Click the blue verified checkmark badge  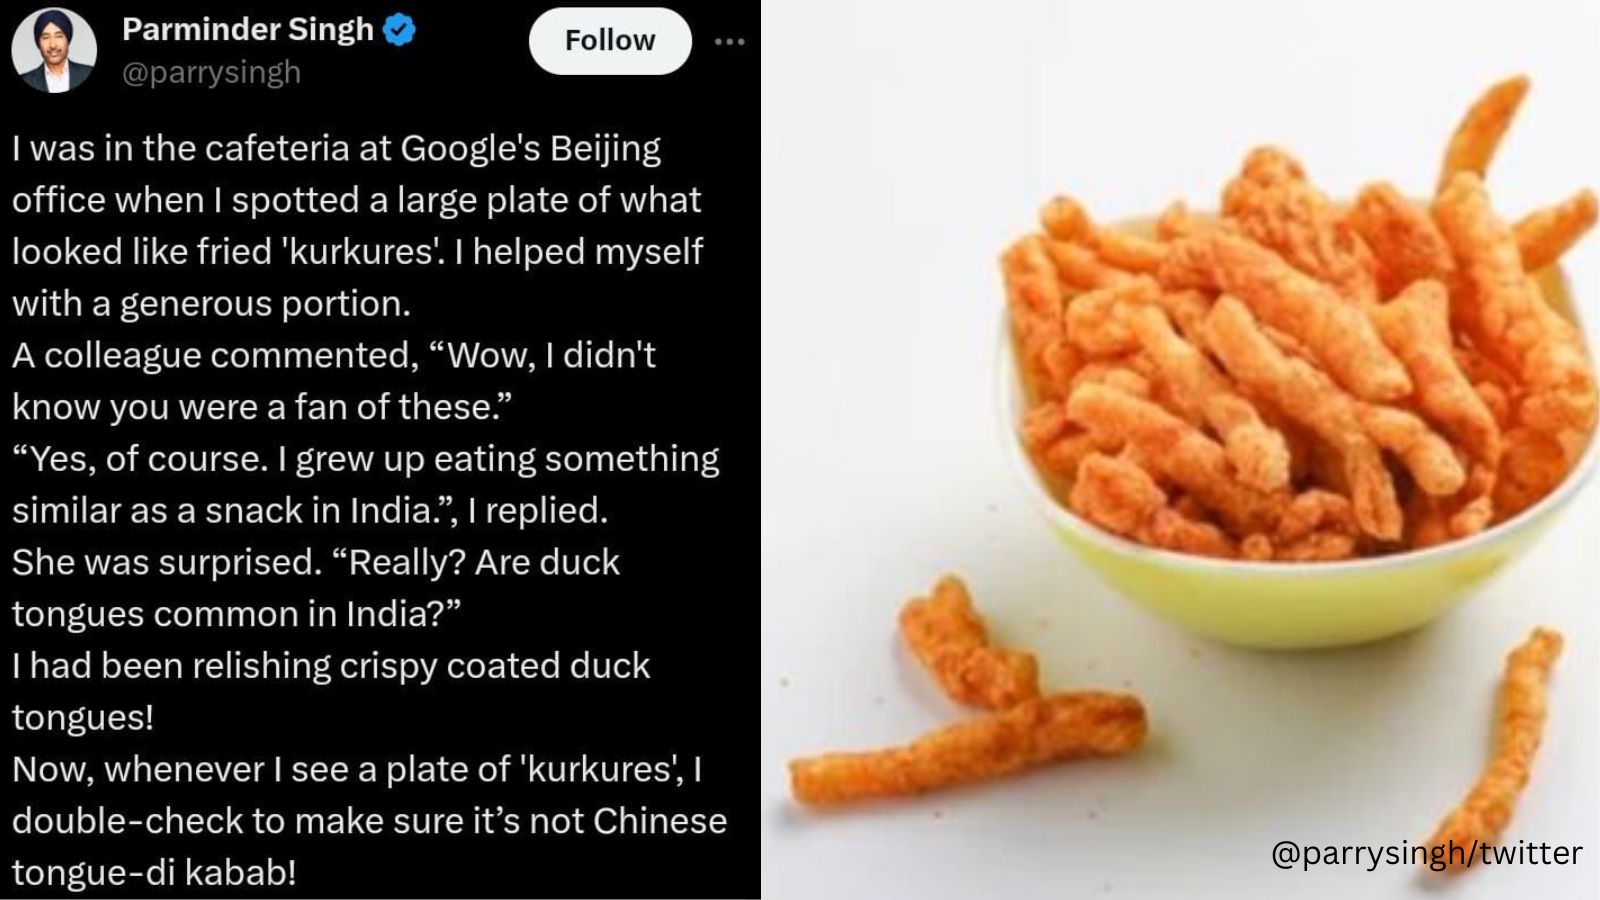(x=399, y=30)
